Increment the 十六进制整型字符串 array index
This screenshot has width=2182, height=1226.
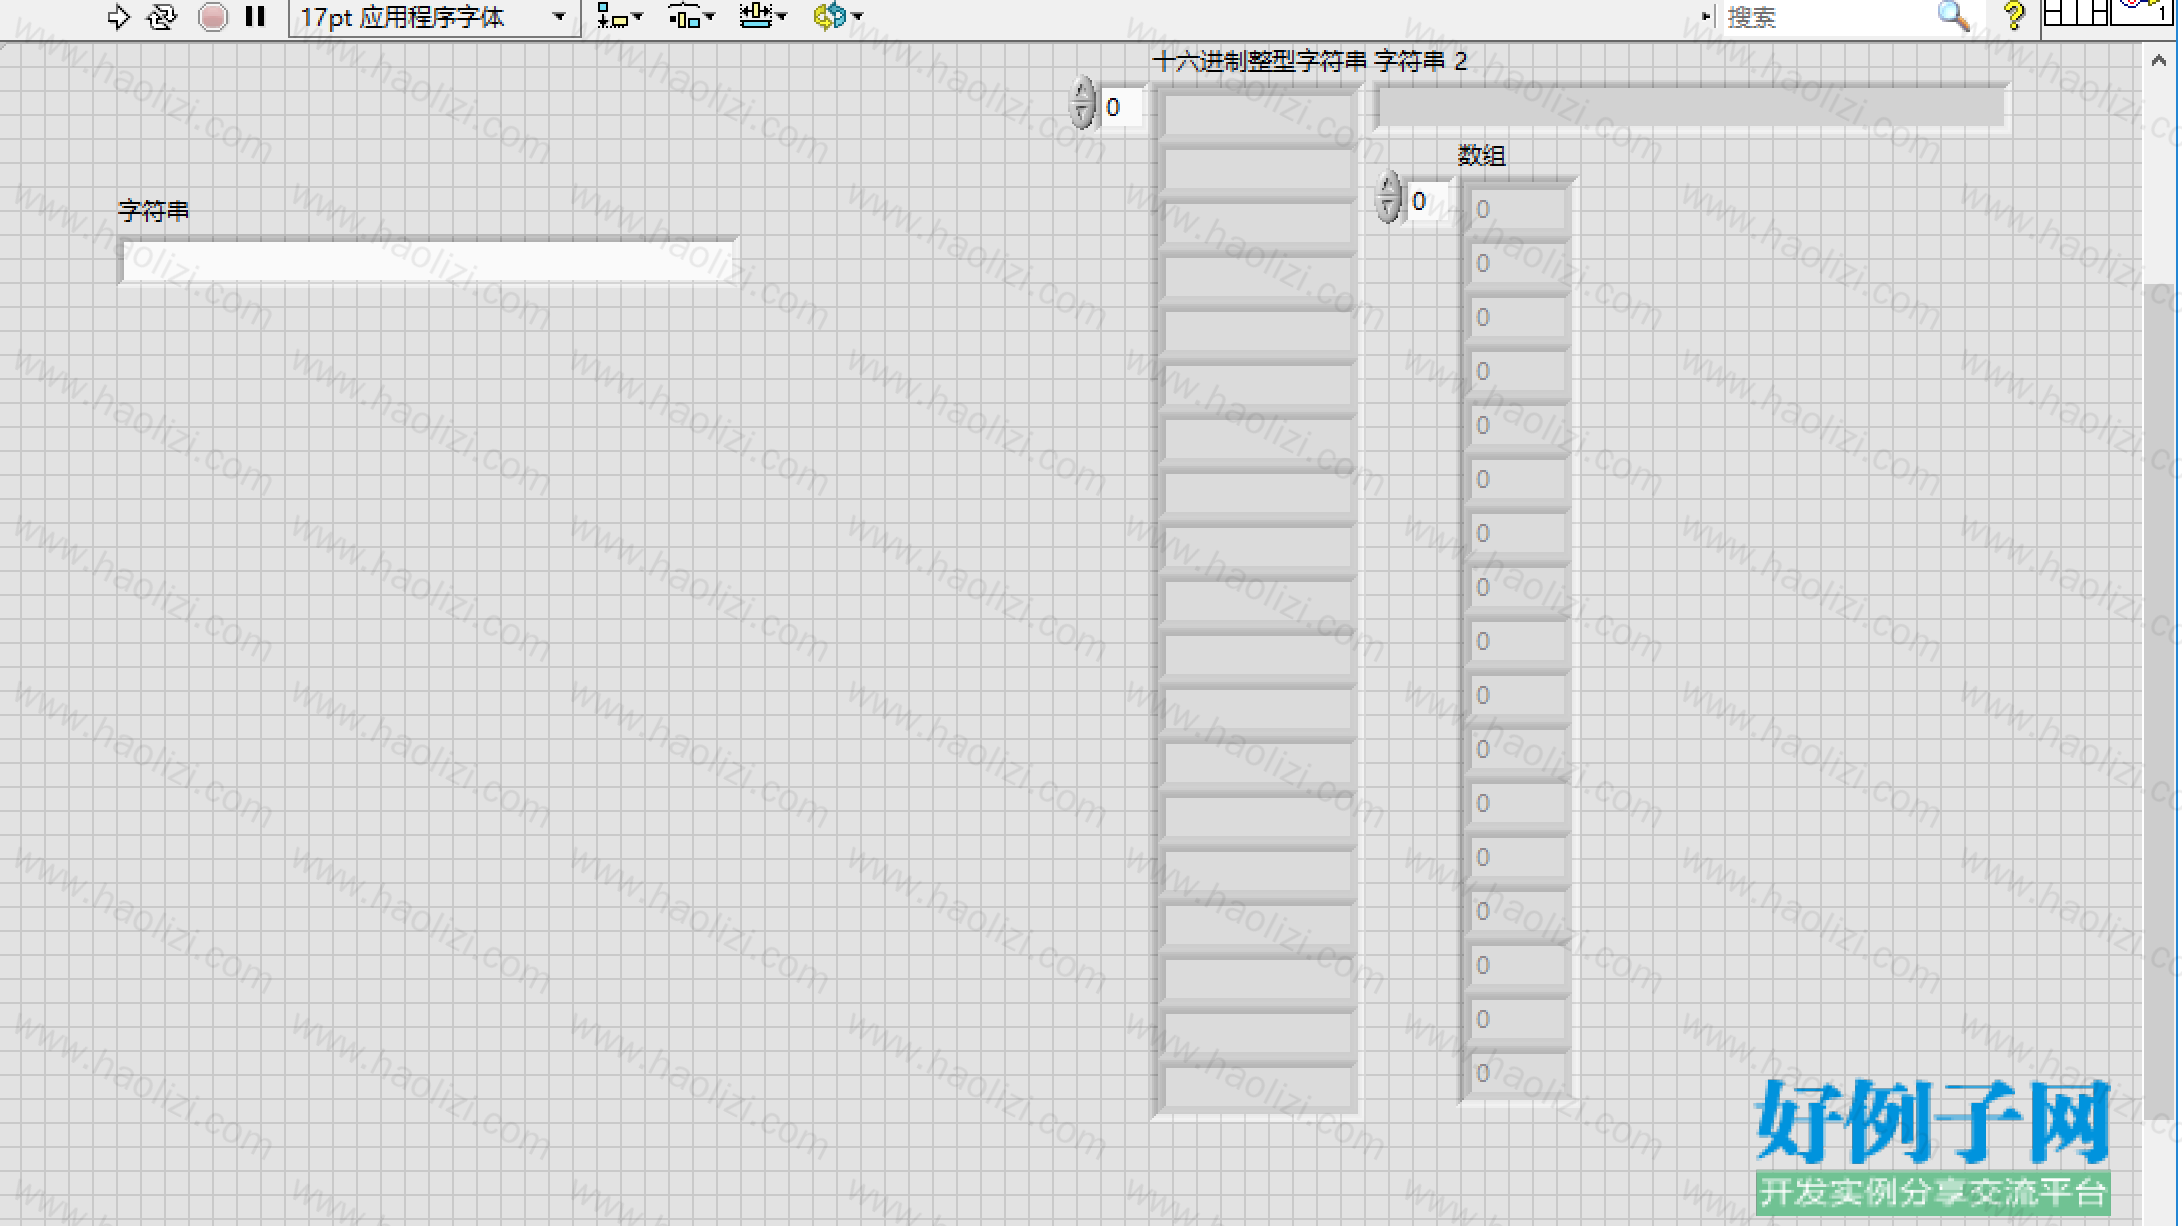click(x=1082, y=92)
